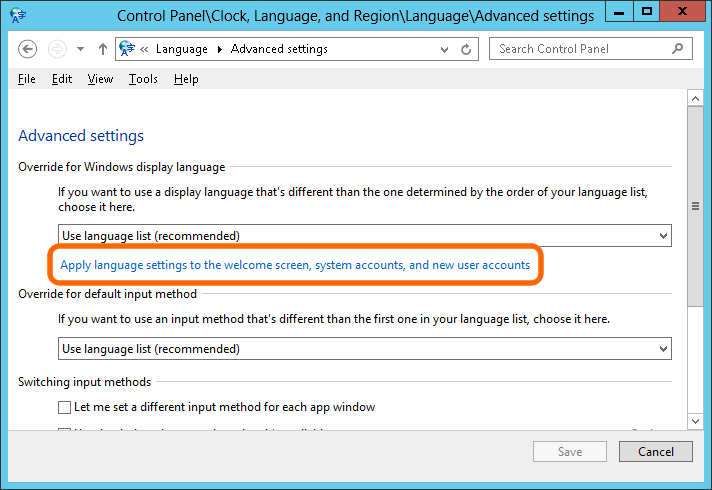Open Apply language settings to welcome screen link
Image resolution: width=712 pixels, height=490 pixels.
(295, 265)
